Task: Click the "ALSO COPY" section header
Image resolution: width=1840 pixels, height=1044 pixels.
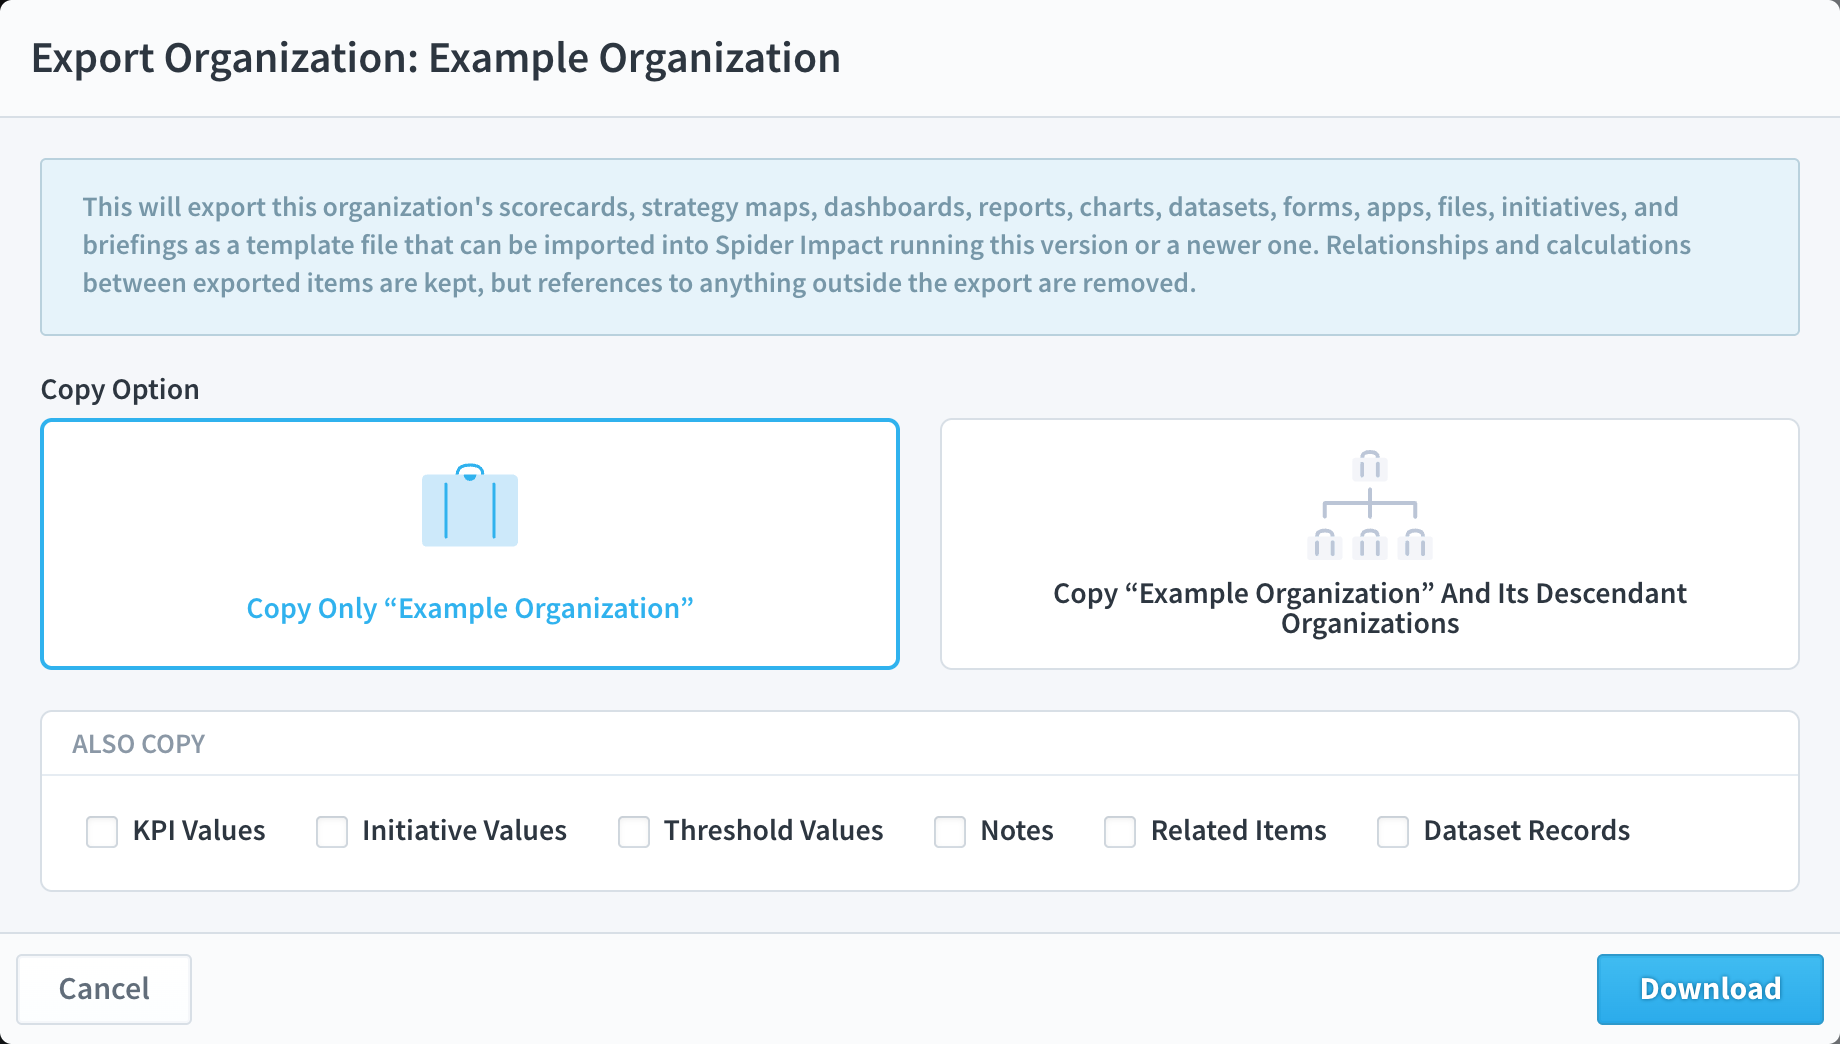Action: click(x=139, y=744)
